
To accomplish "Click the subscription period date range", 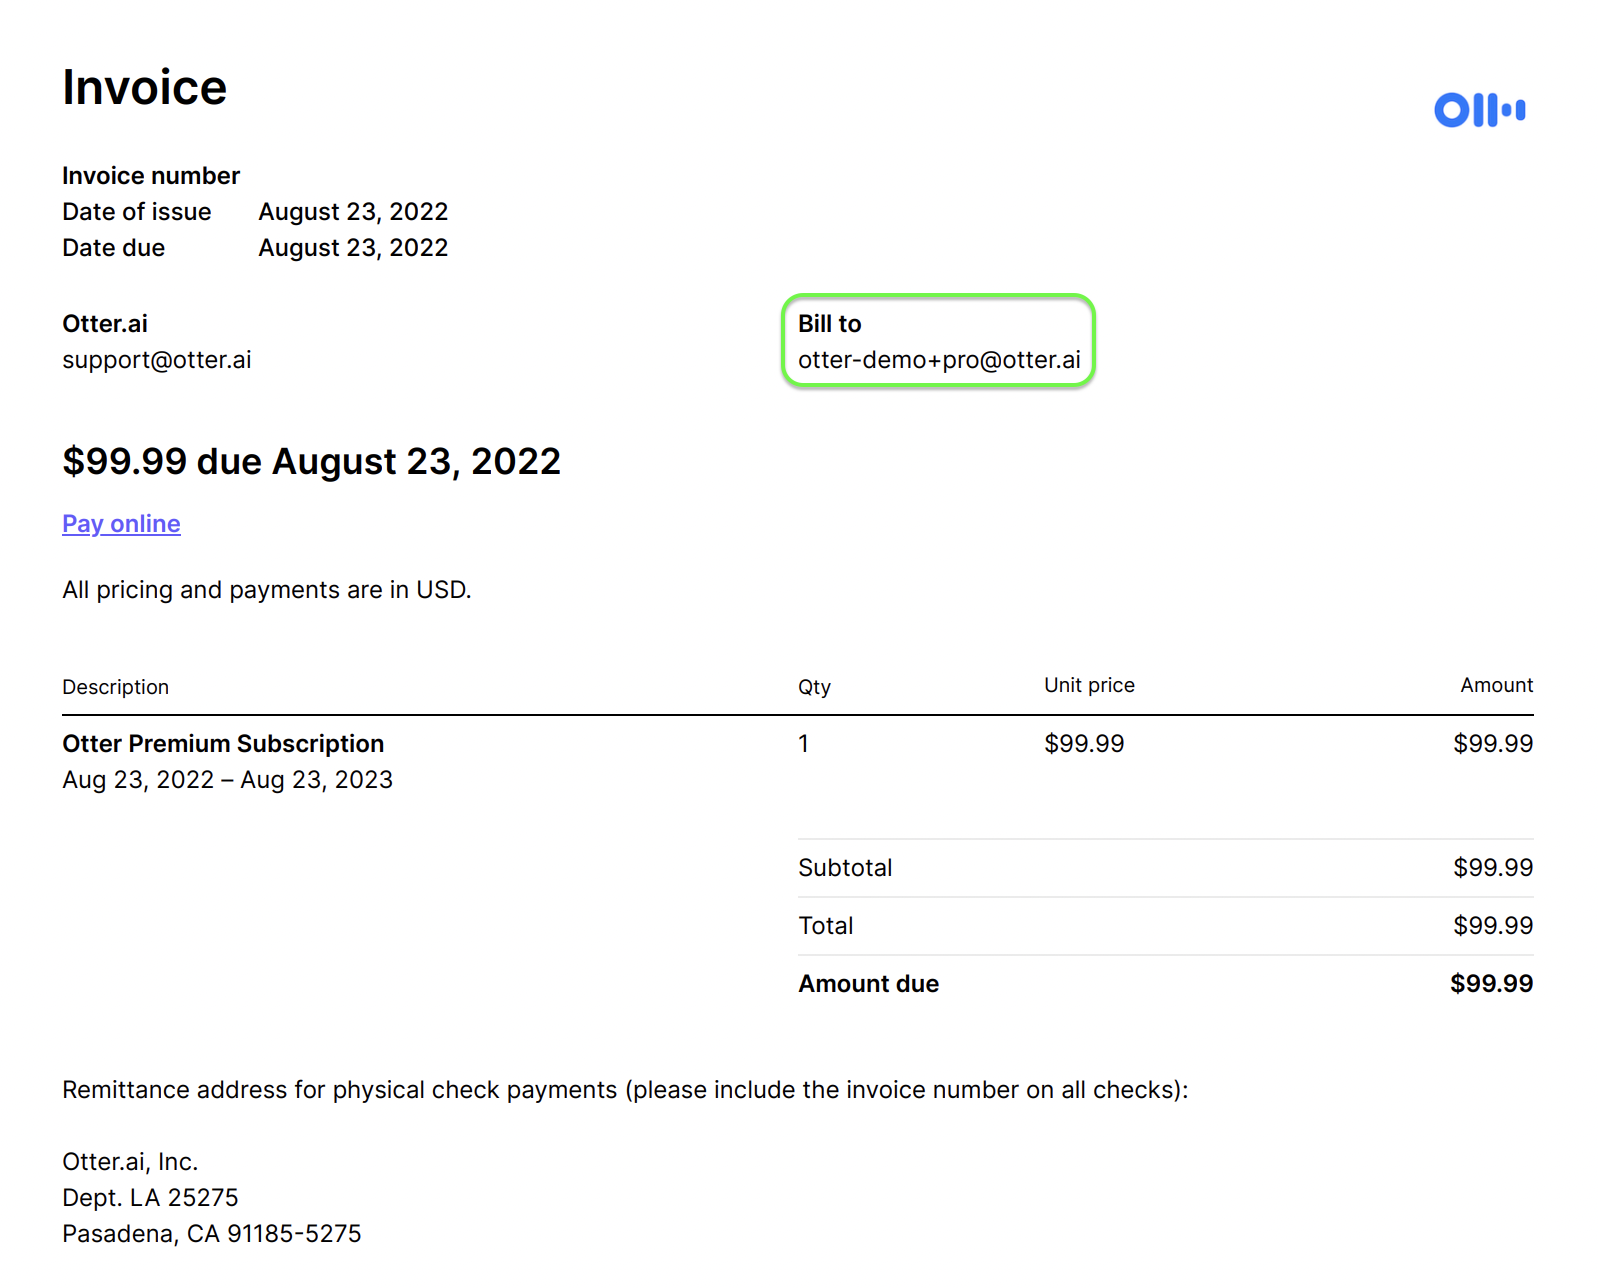I will pyautogui.click(x=227, y=780).
